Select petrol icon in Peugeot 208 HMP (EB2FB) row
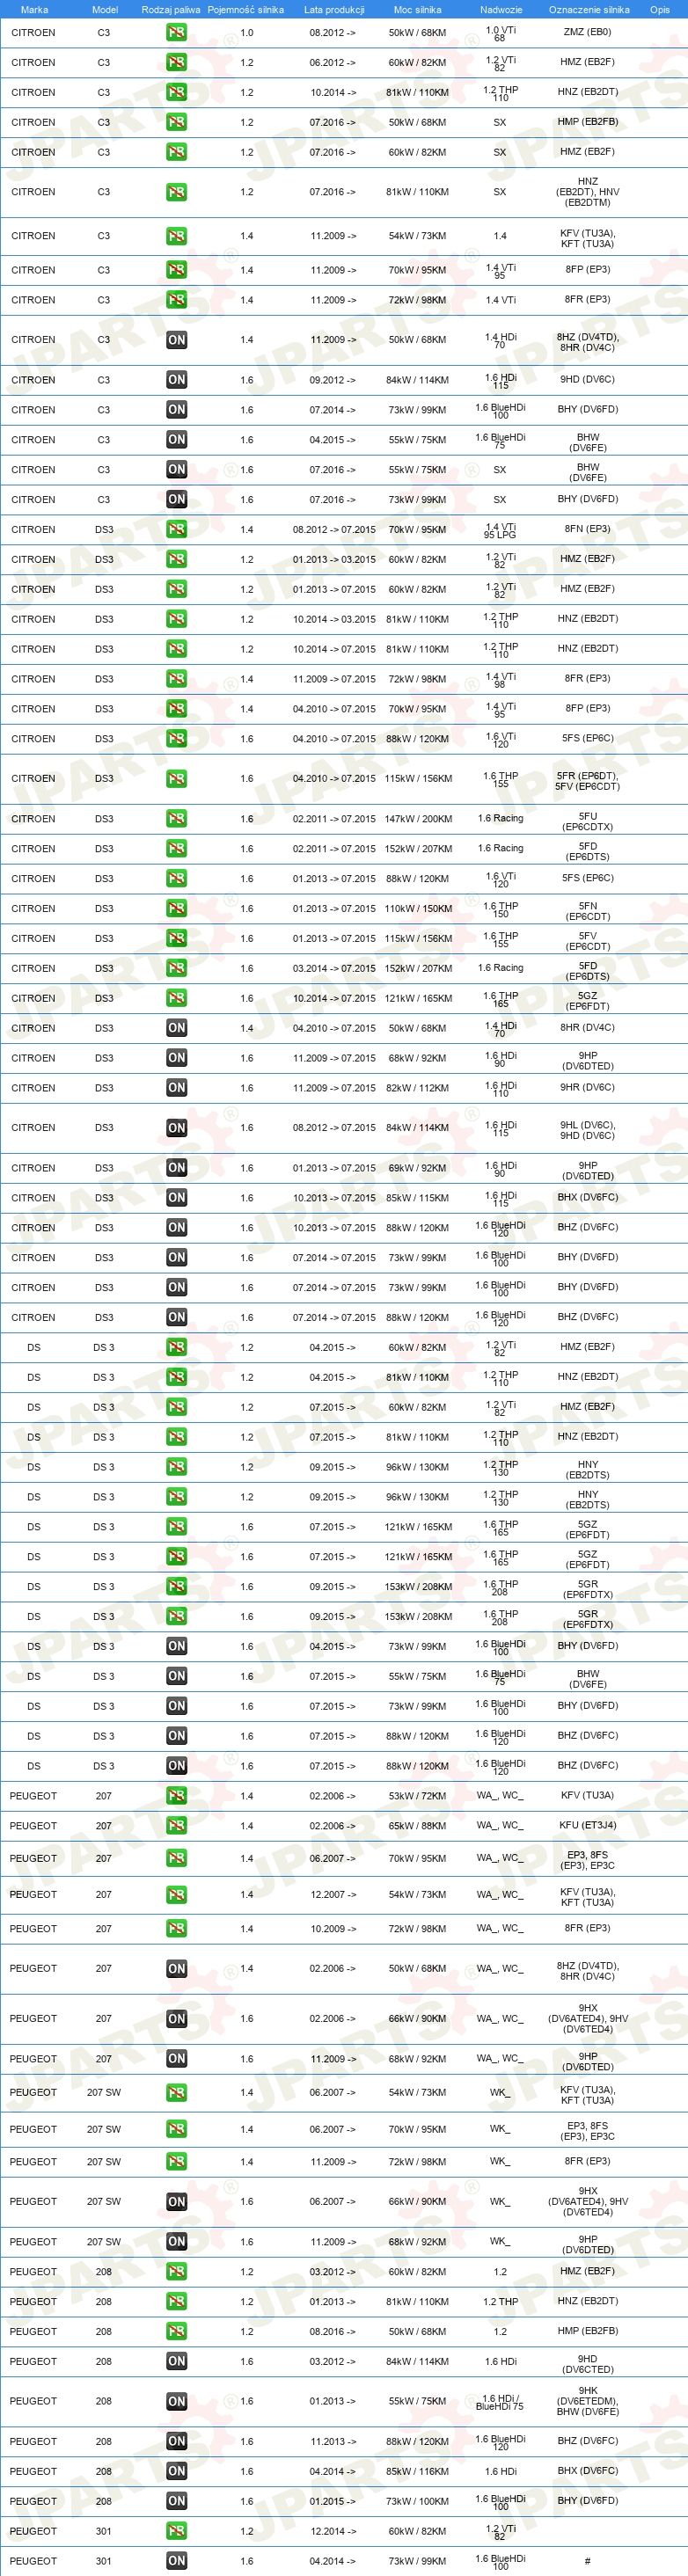688x2576 pixels. pyautogui.click(x=176, y=2331)
